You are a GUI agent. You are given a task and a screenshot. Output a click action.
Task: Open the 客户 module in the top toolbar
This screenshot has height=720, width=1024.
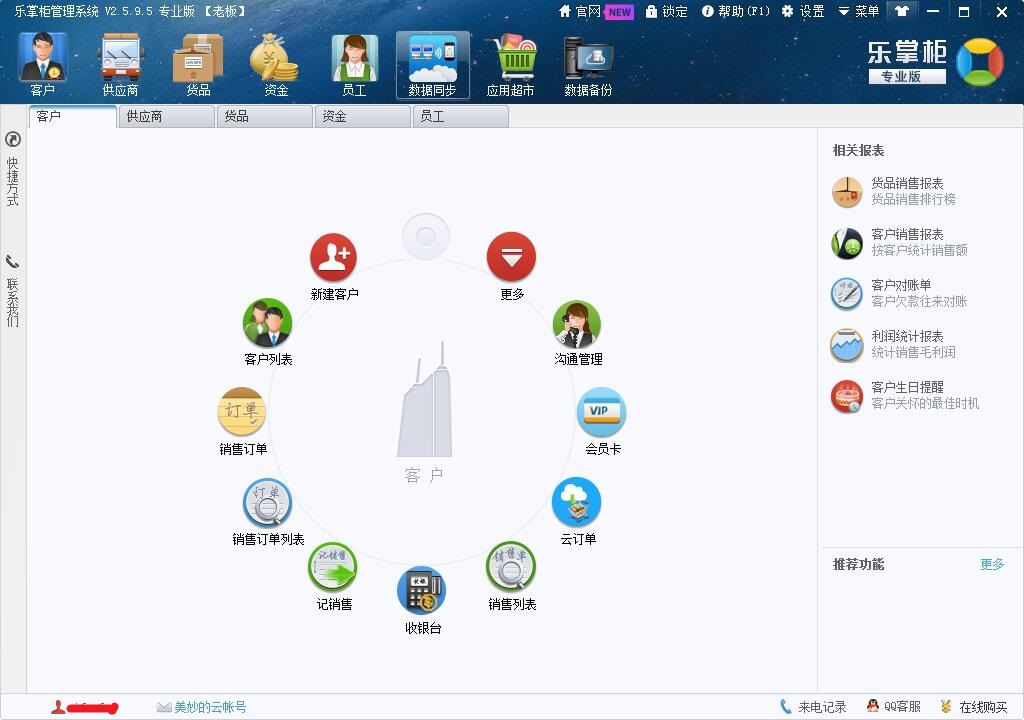[42, 65]
